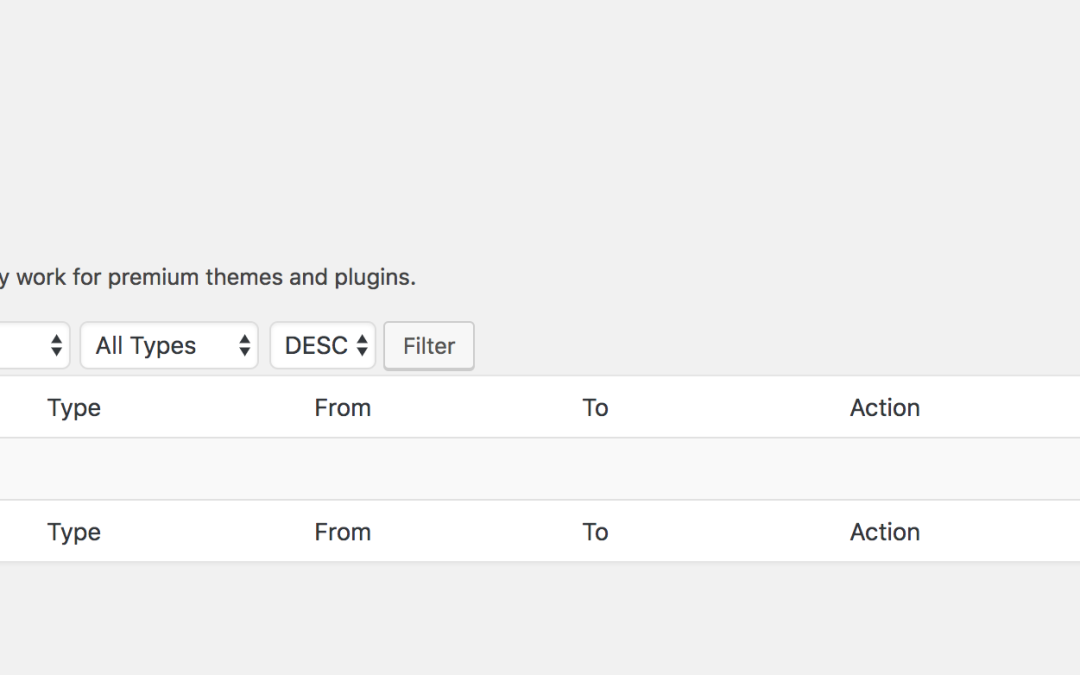Select the To column header at table top
1080x675 pixels.
tap(595, 408)
